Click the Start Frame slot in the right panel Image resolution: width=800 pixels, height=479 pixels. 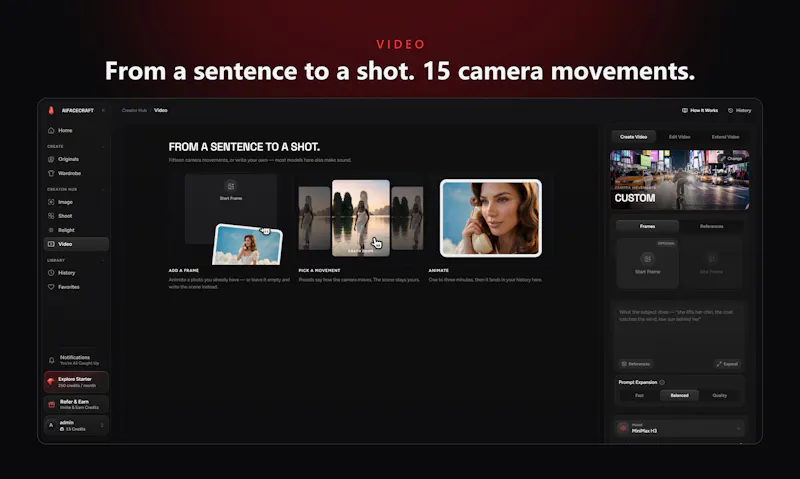[647, 263]
